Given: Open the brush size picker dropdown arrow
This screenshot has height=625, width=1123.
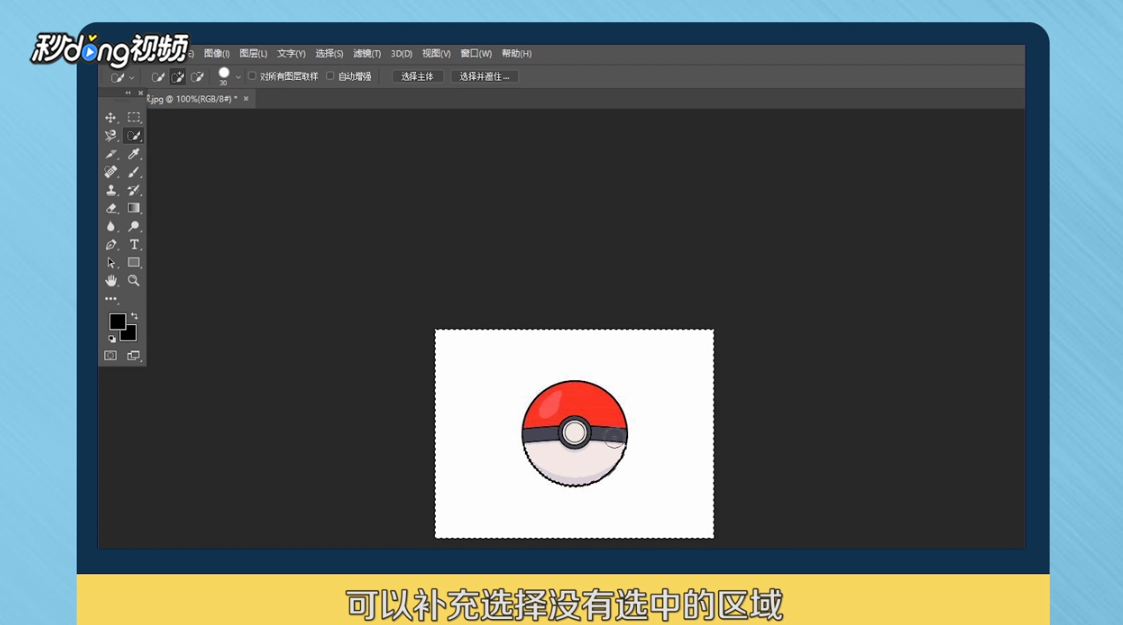Looking at the screenshot, I should click(x=238, y=77).
